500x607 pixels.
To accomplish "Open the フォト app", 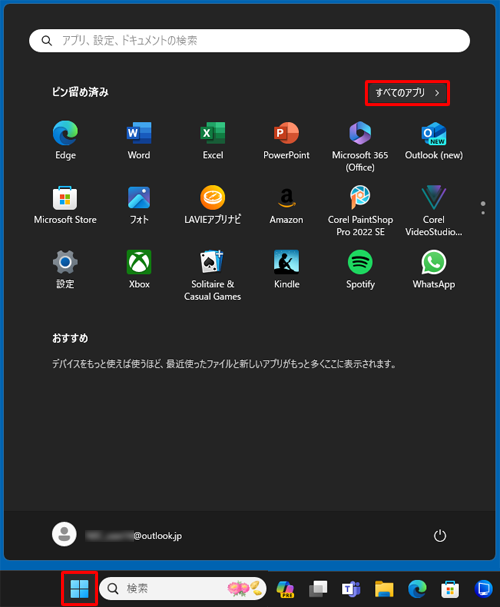I will [139, 205].
